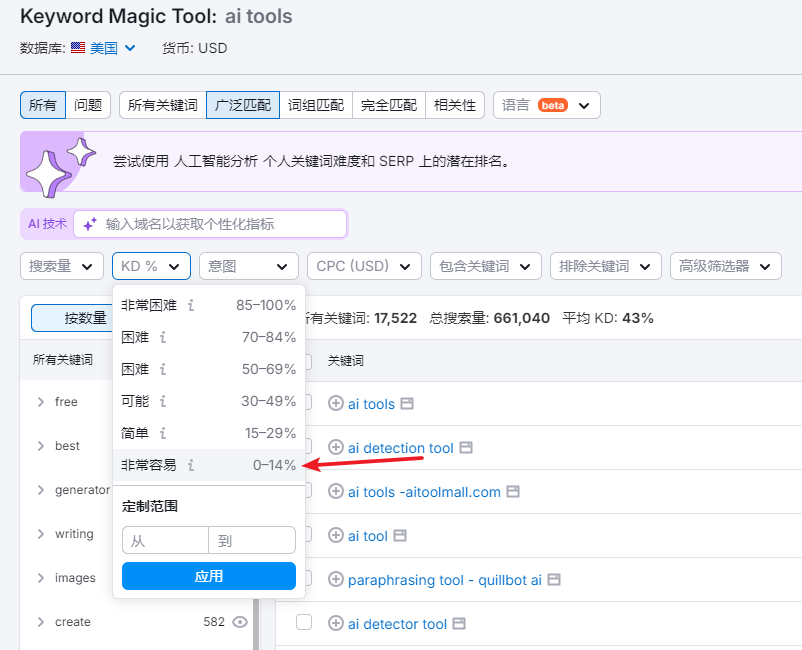The height and width of the screenshot is (650, 802).
Task: Select 广泛匹配 match type
Action: click(243, 105)
